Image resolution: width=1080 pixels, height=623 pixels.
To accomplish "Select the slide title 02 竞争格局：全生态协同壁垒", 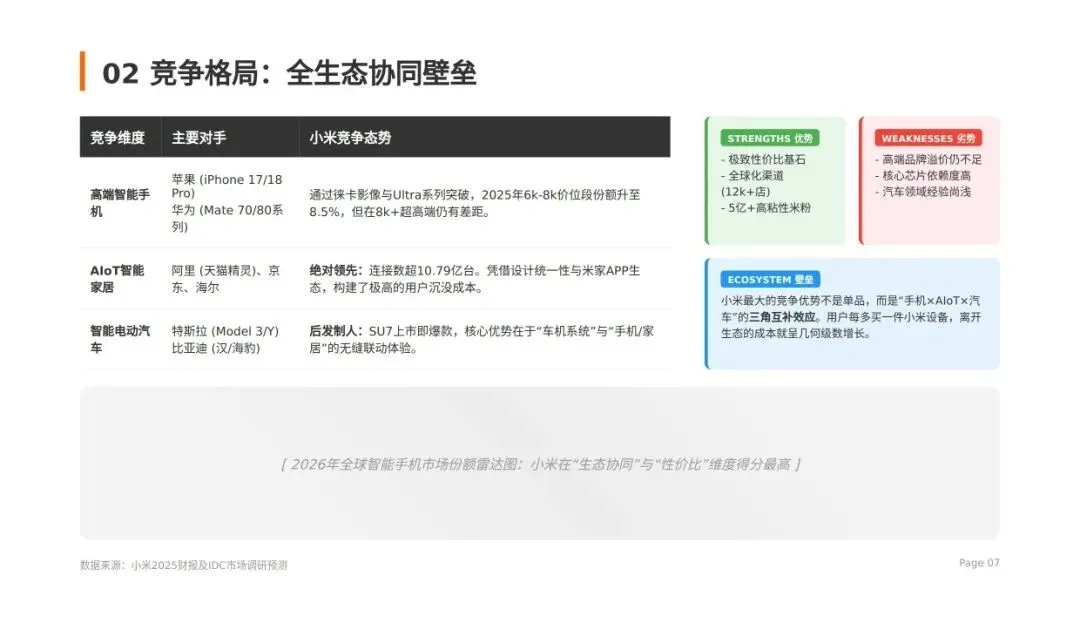I will (290, 71).
